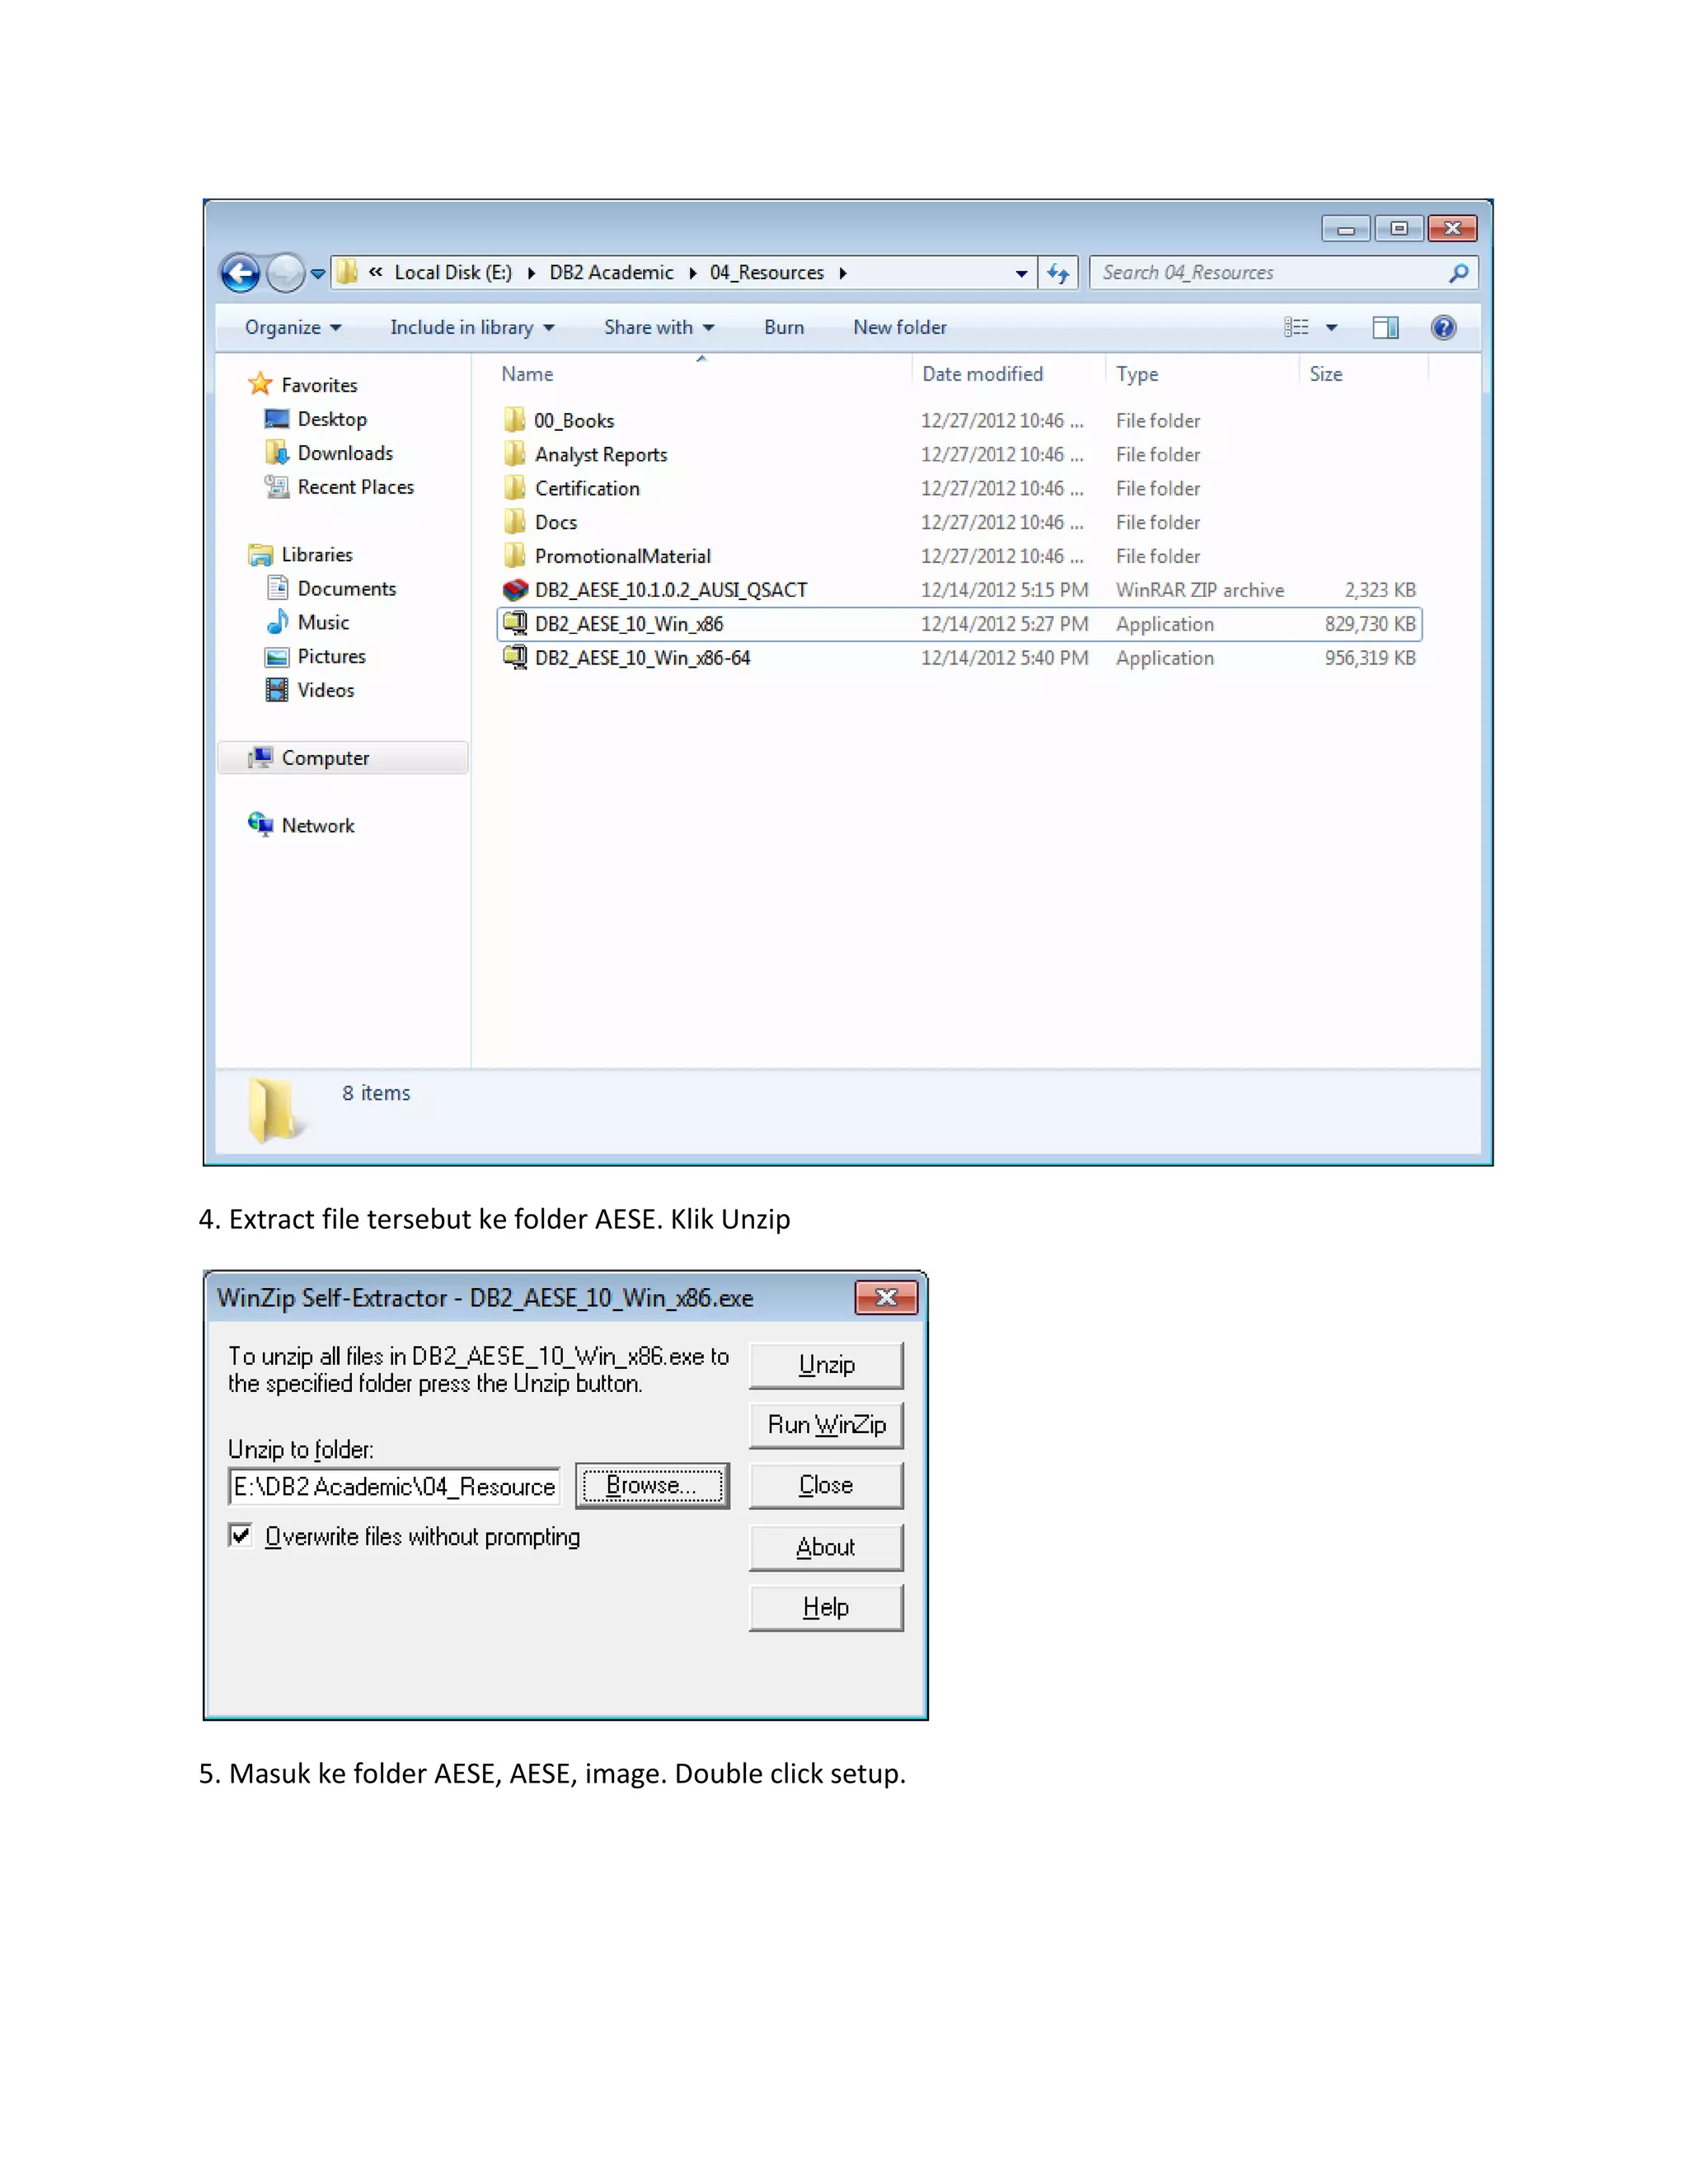The width and height of the screenshot is (1688, 2184).
Task: Expand the address bar history dropdown arrow
Action: click(1021, 273)
